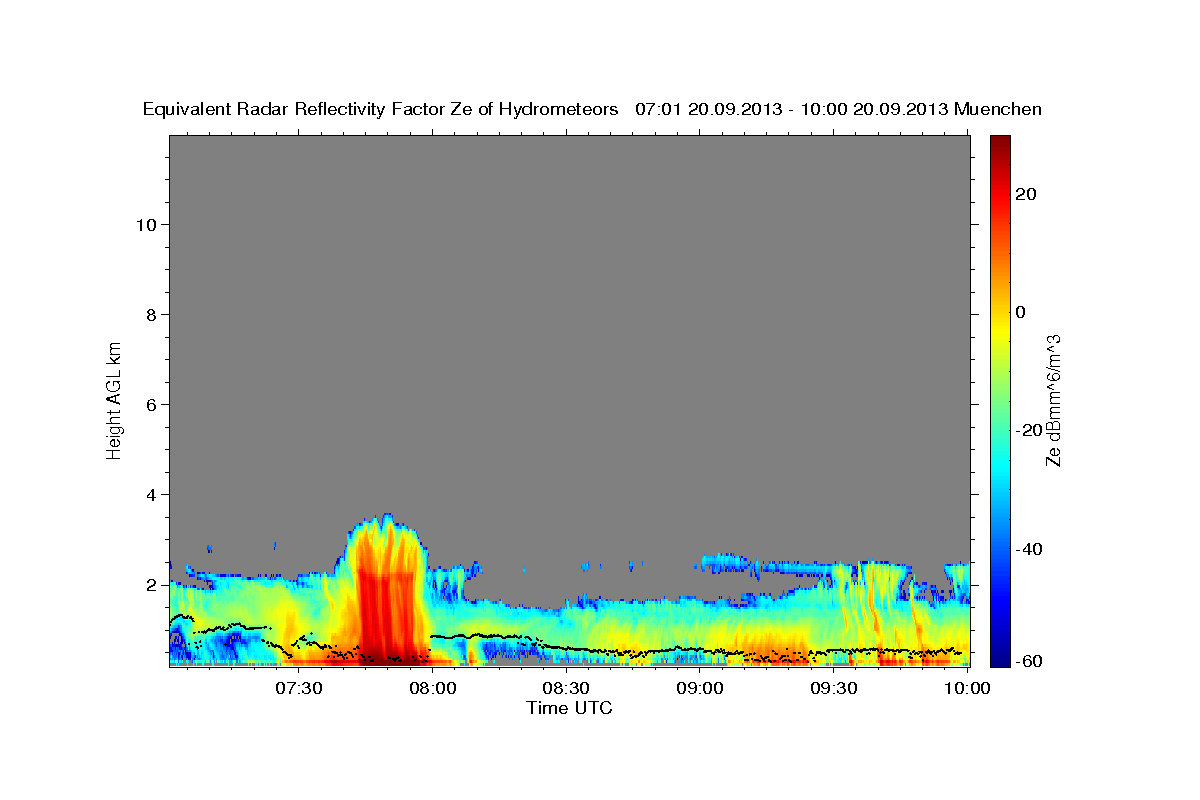The width and height of the screenshot is (1200, 800).
Task: Click 'Muenchen' in the plot title
Action: click(x=998, y=109)
